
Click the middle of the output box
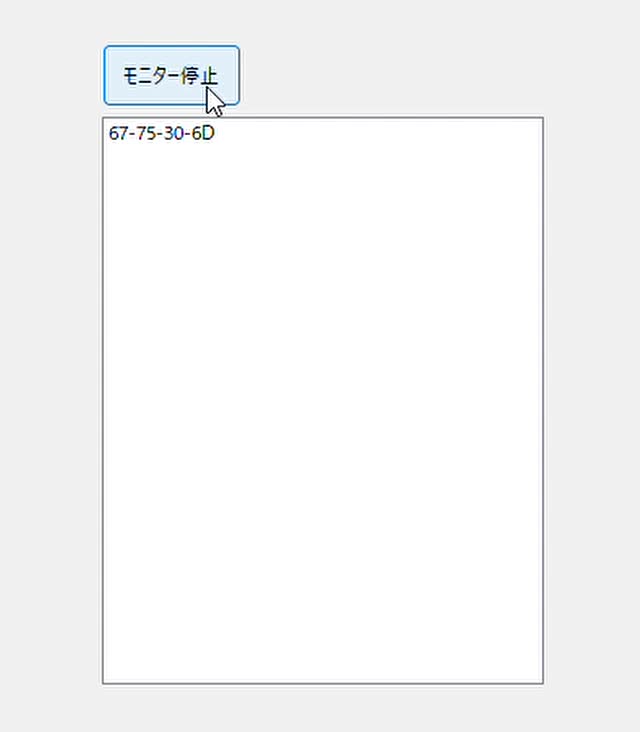click(323, 401)
